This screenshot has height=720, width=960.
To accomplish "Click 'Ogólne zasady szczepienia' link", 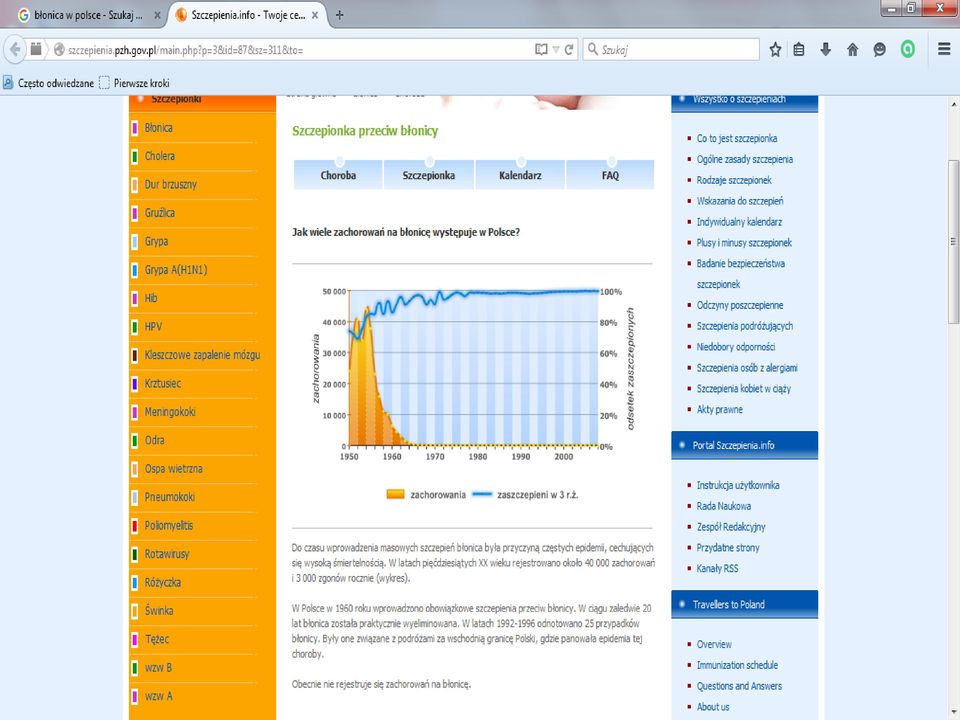I will (744, 159).
